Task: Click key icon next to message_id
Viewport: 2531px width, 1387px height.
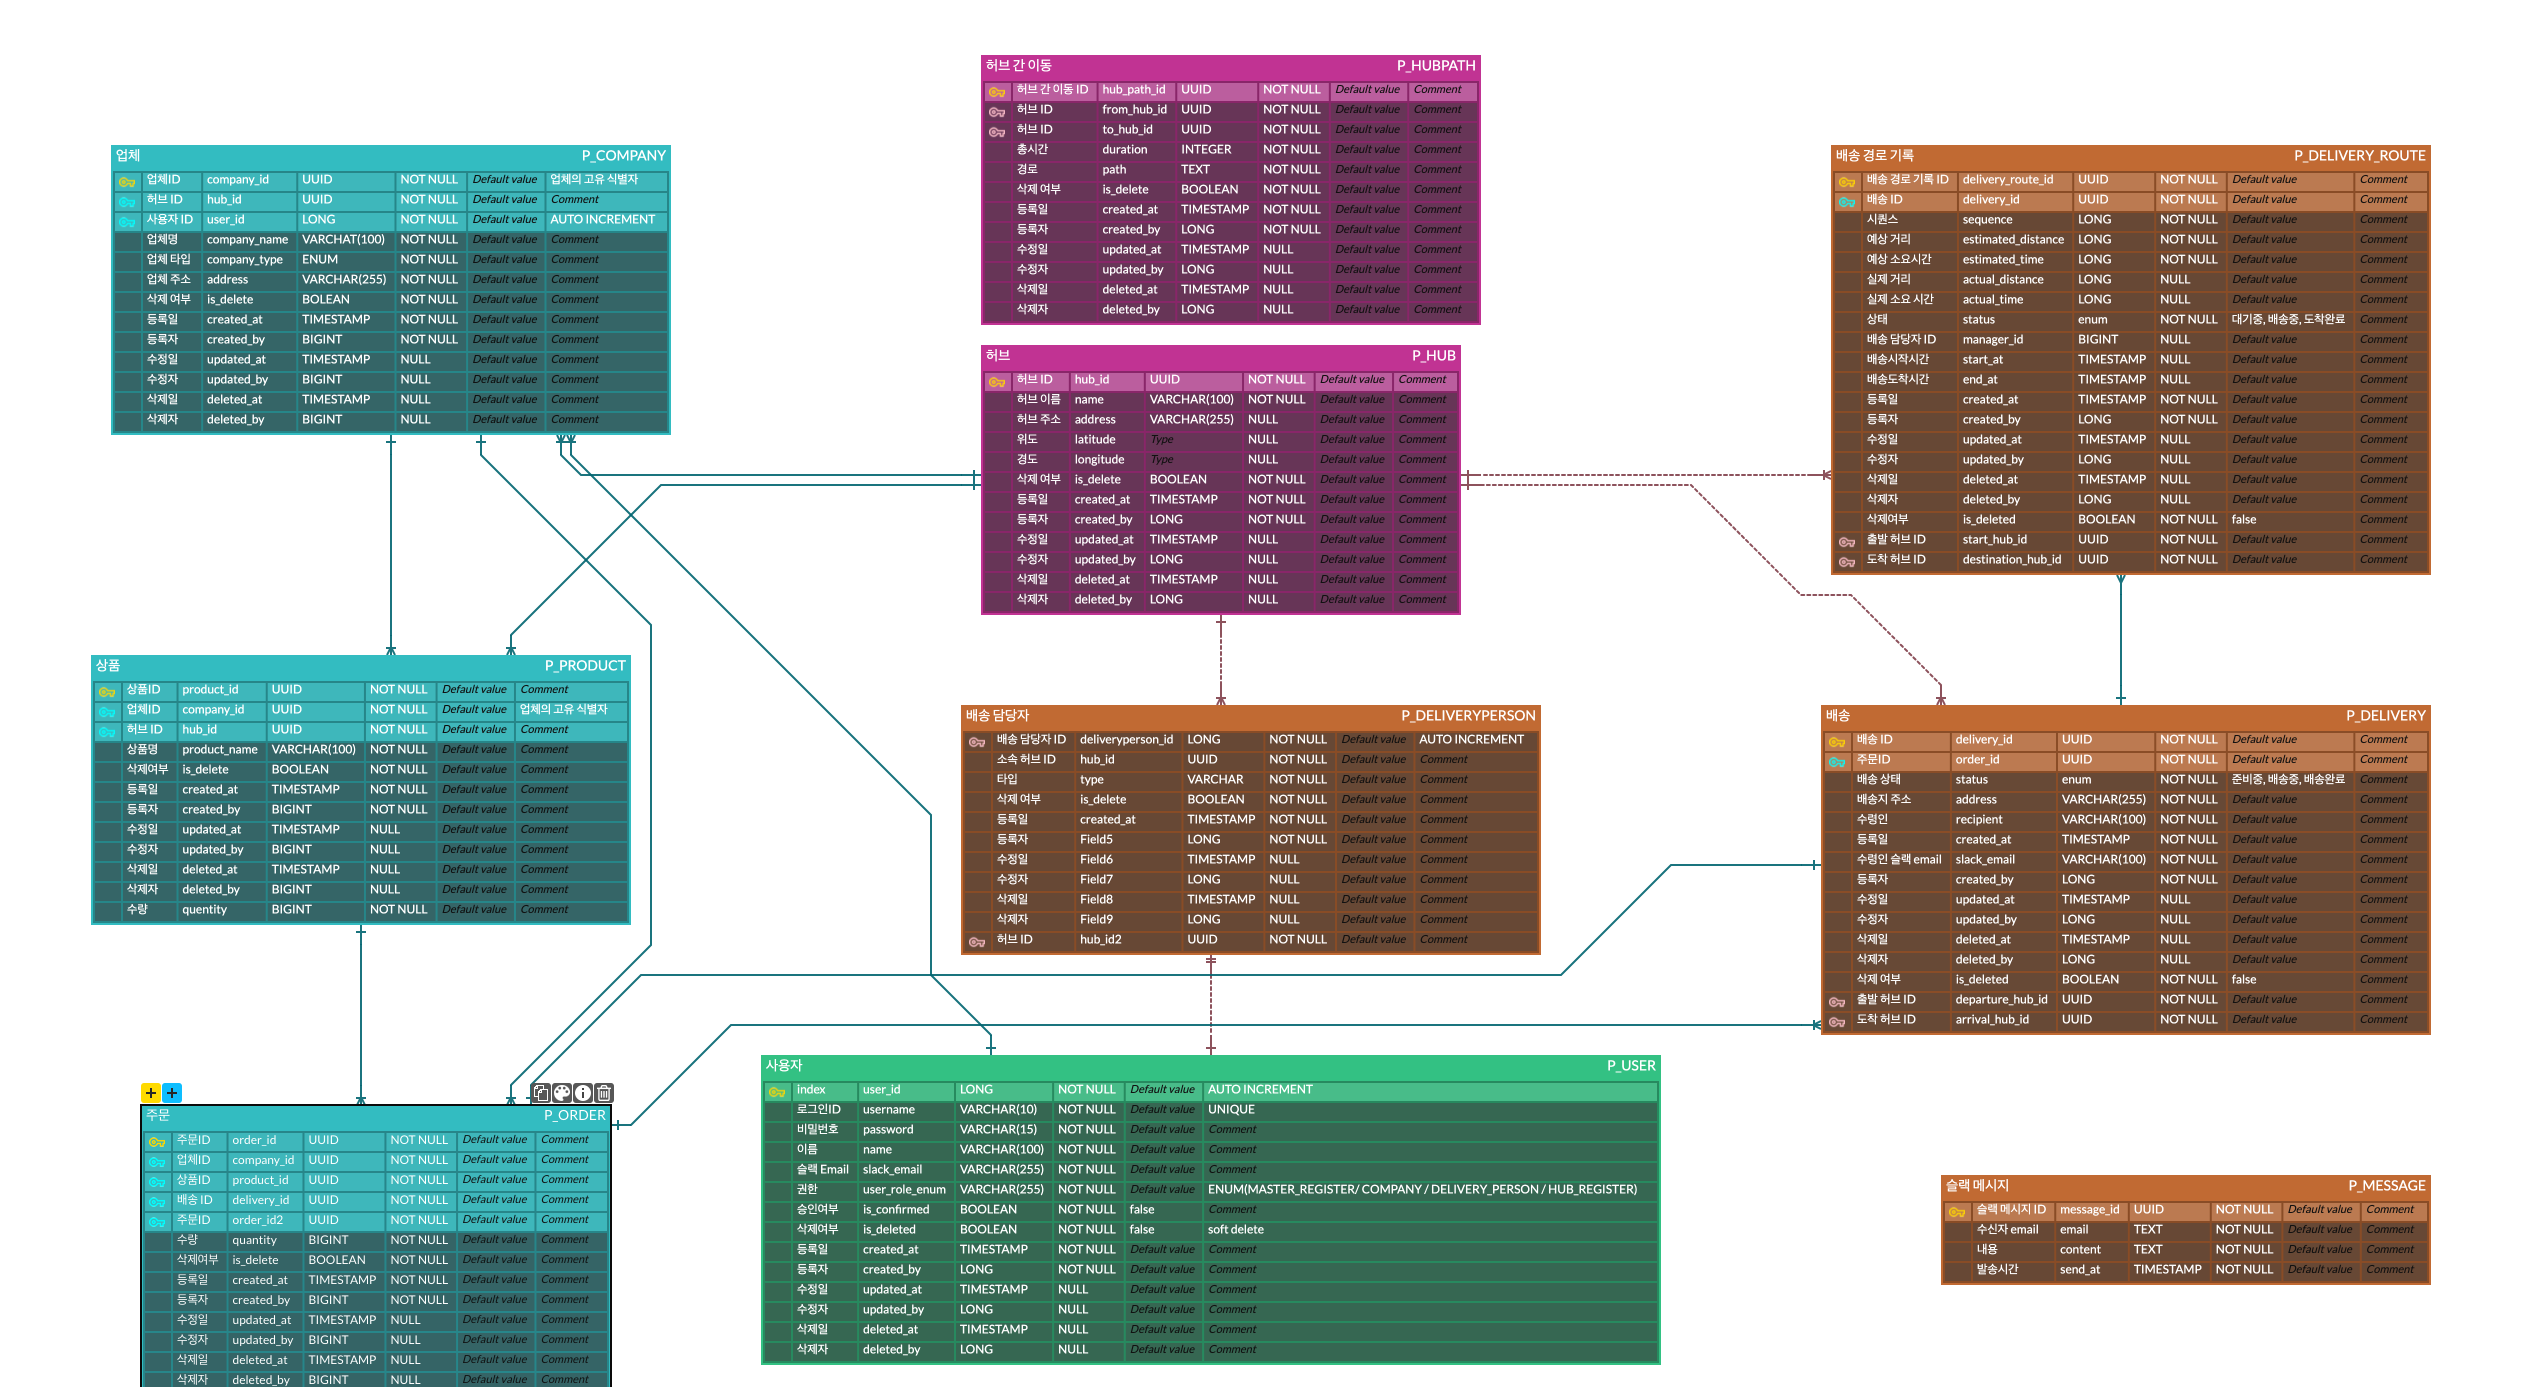Action: (1957, 1211)
